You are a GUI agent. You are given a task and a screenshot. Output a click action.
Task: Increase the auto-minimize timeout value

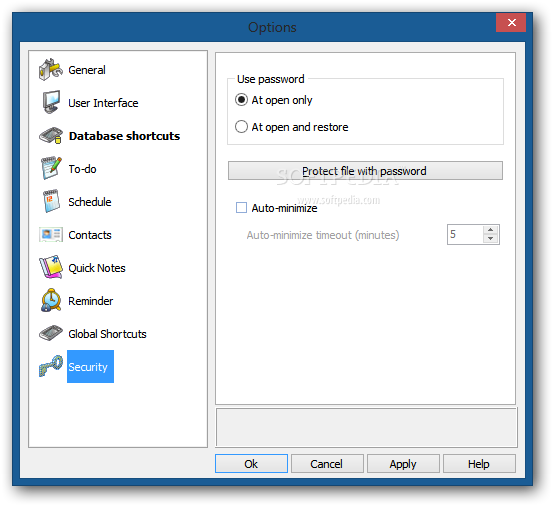pos(490,230)
